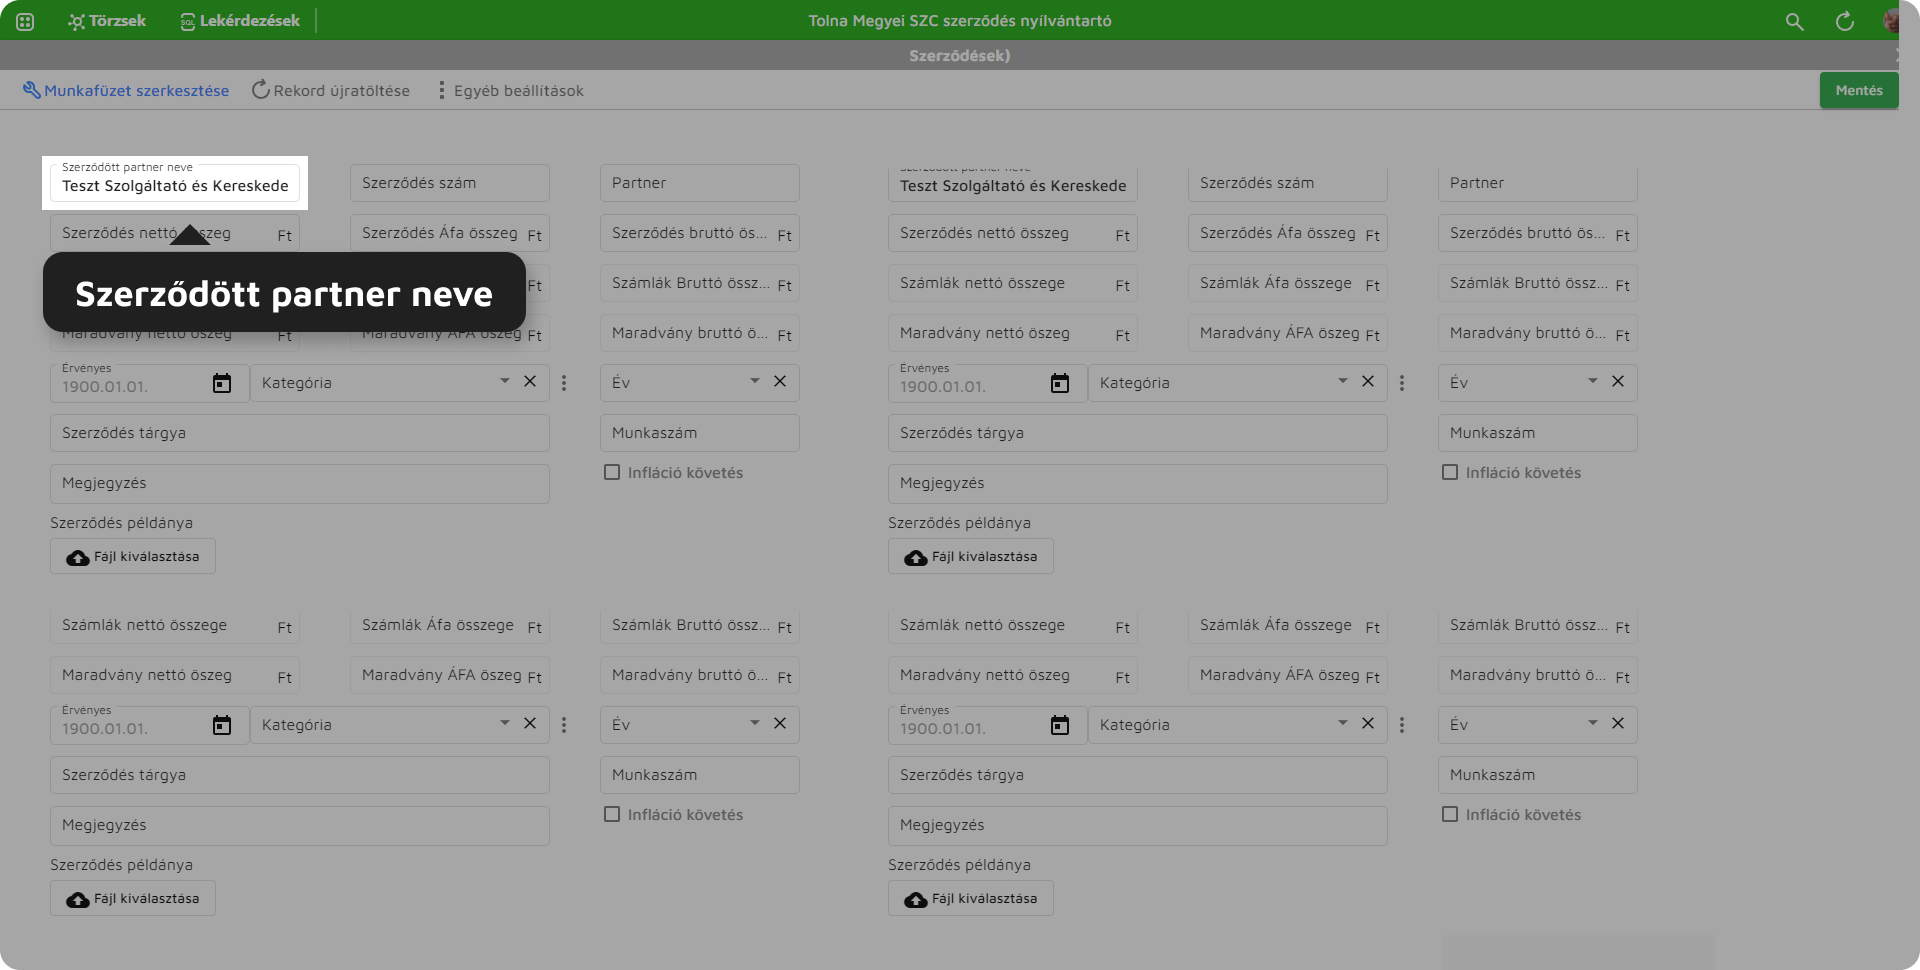Click Fájl kiválasztása button in top-right record

click(971, 557)
